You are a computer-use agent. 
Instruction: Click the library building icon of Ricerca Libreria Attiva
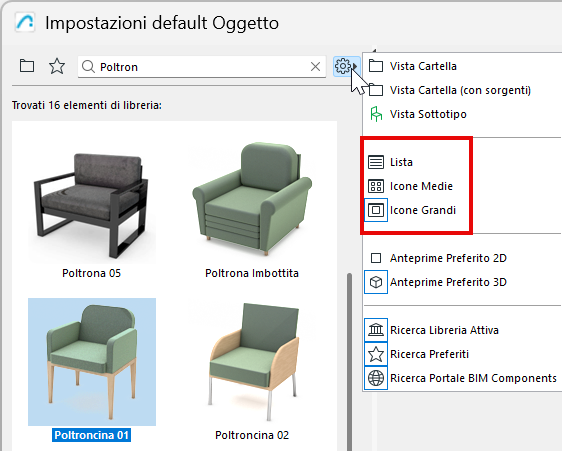pos(376,330)
